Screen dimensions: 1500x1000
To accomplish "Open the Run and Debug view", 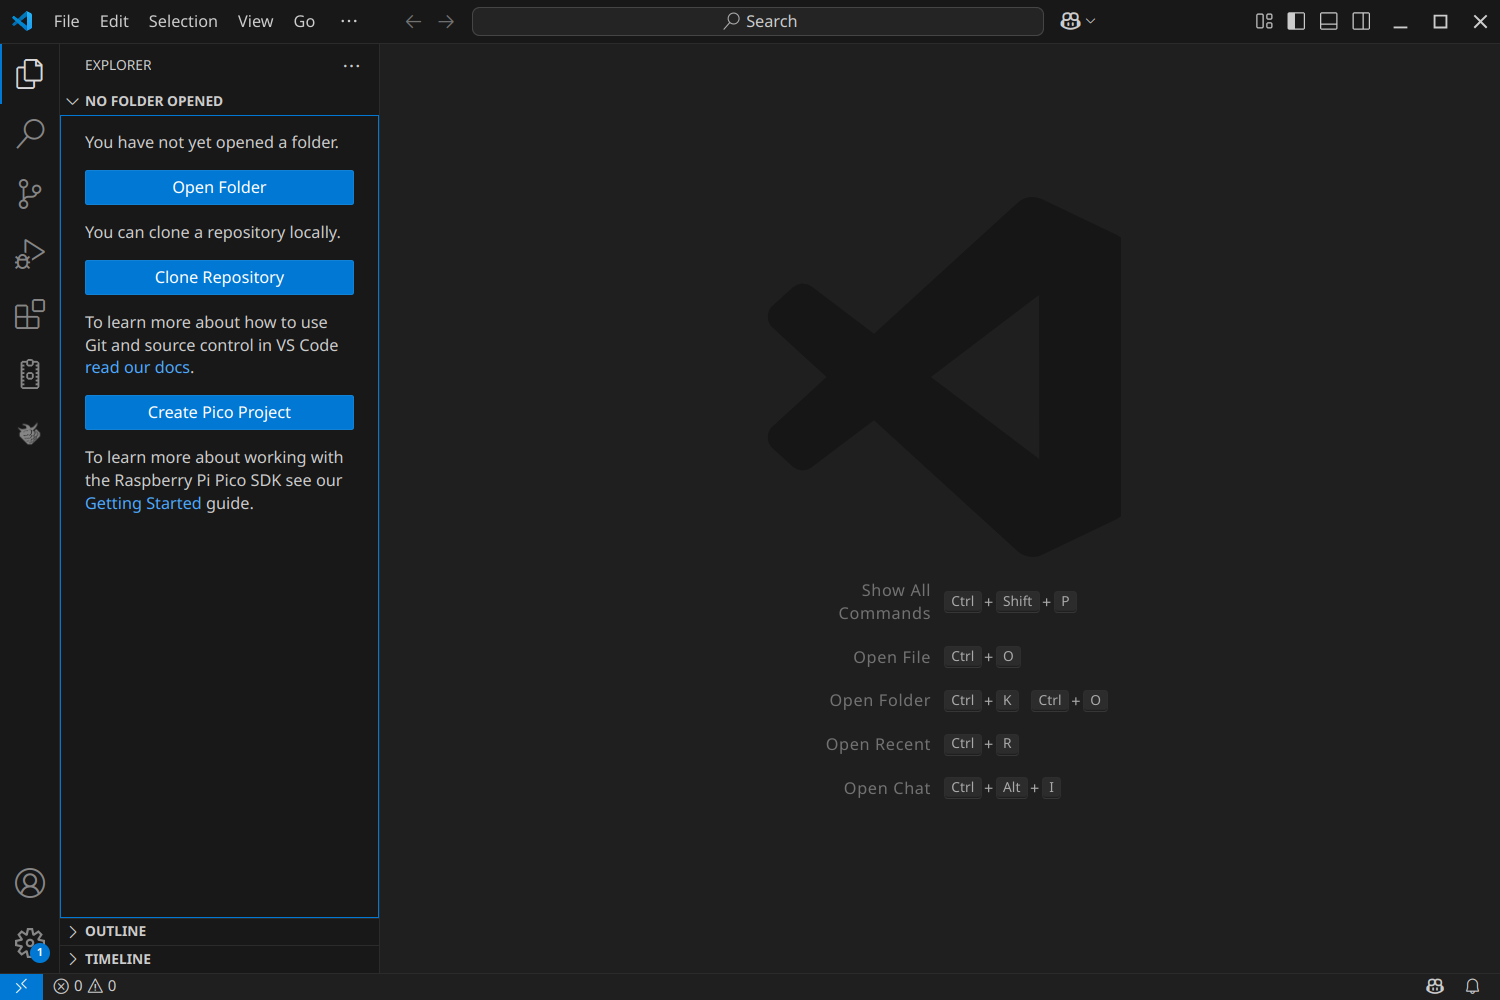I will (30, 254).
